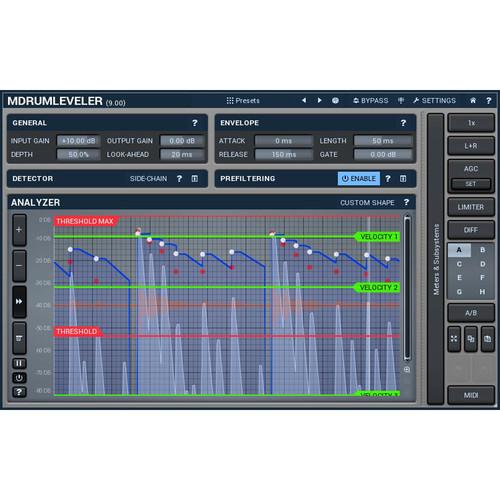Click the THRESHOLD MAX label handle
Image resolution: width=500 pixels, height=500 pixels.
click(x=85, y=221)
